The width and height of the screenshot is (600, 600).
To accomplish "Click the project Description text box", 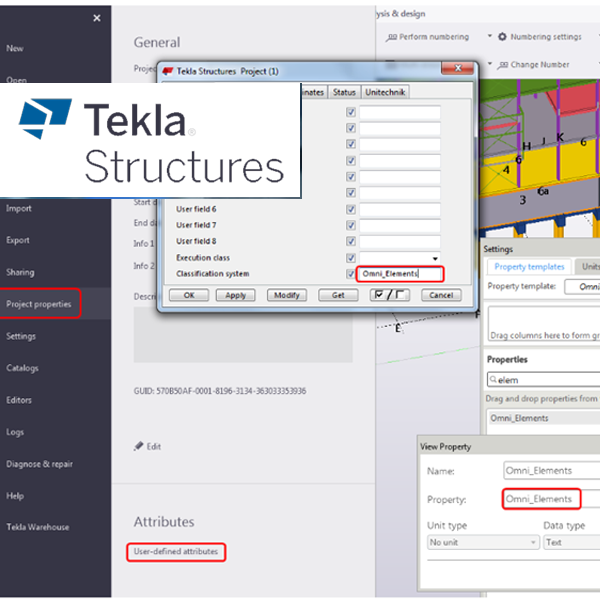I will coord(243,334).
